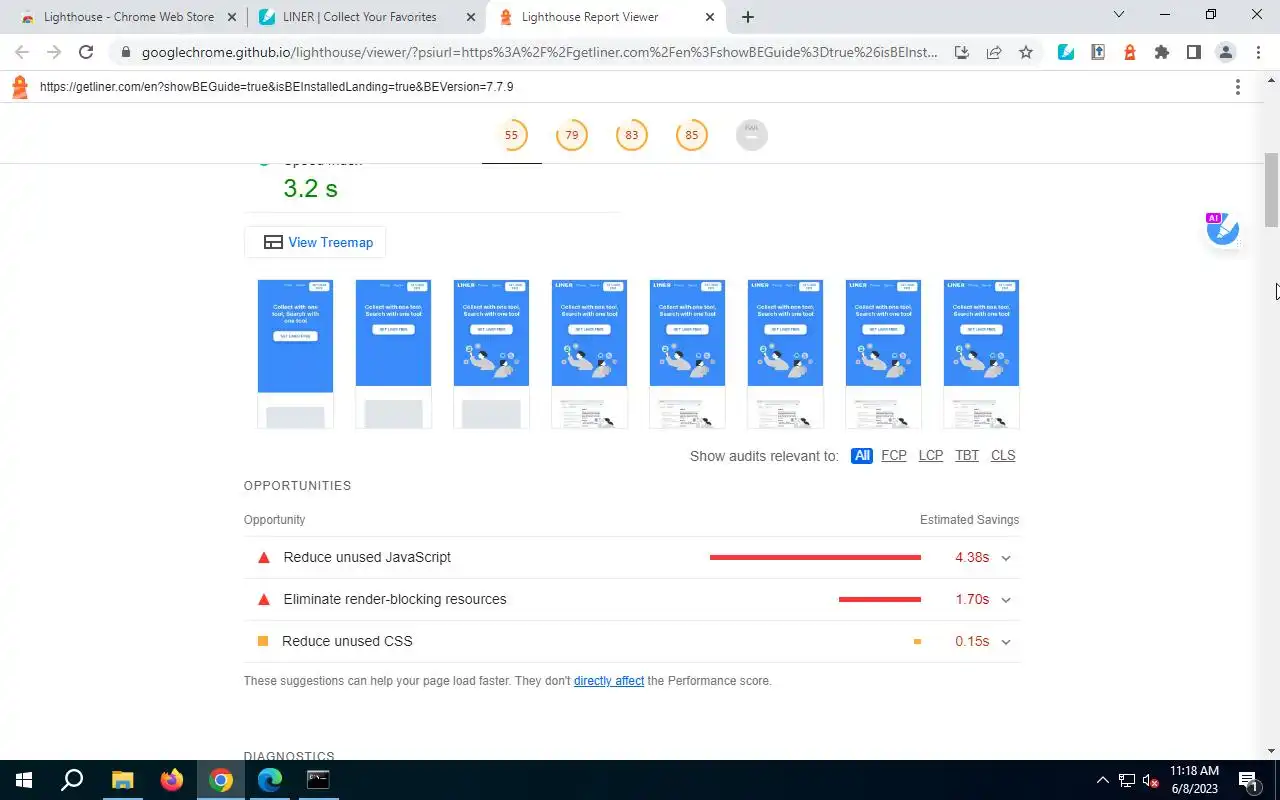
Task: Open the taskbar search icon
Action: click(x=72, y=780)
